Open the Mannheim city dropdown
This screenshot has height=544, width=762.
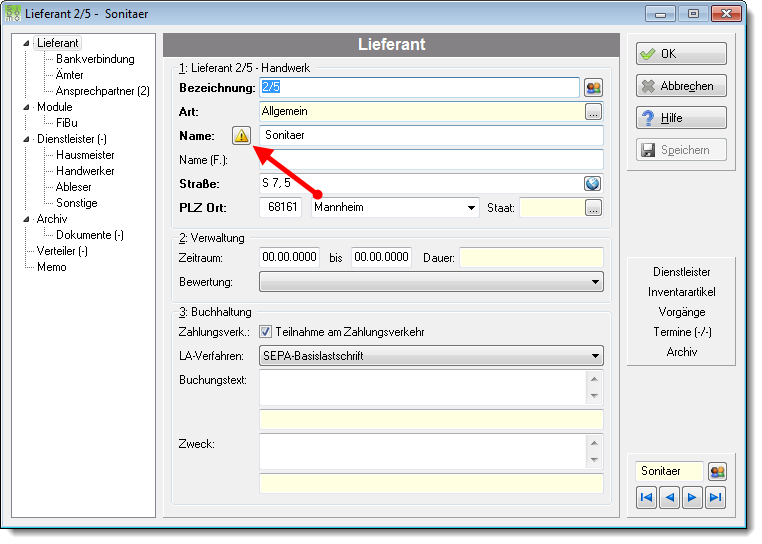pyautogui.click(x=471, y=208)
